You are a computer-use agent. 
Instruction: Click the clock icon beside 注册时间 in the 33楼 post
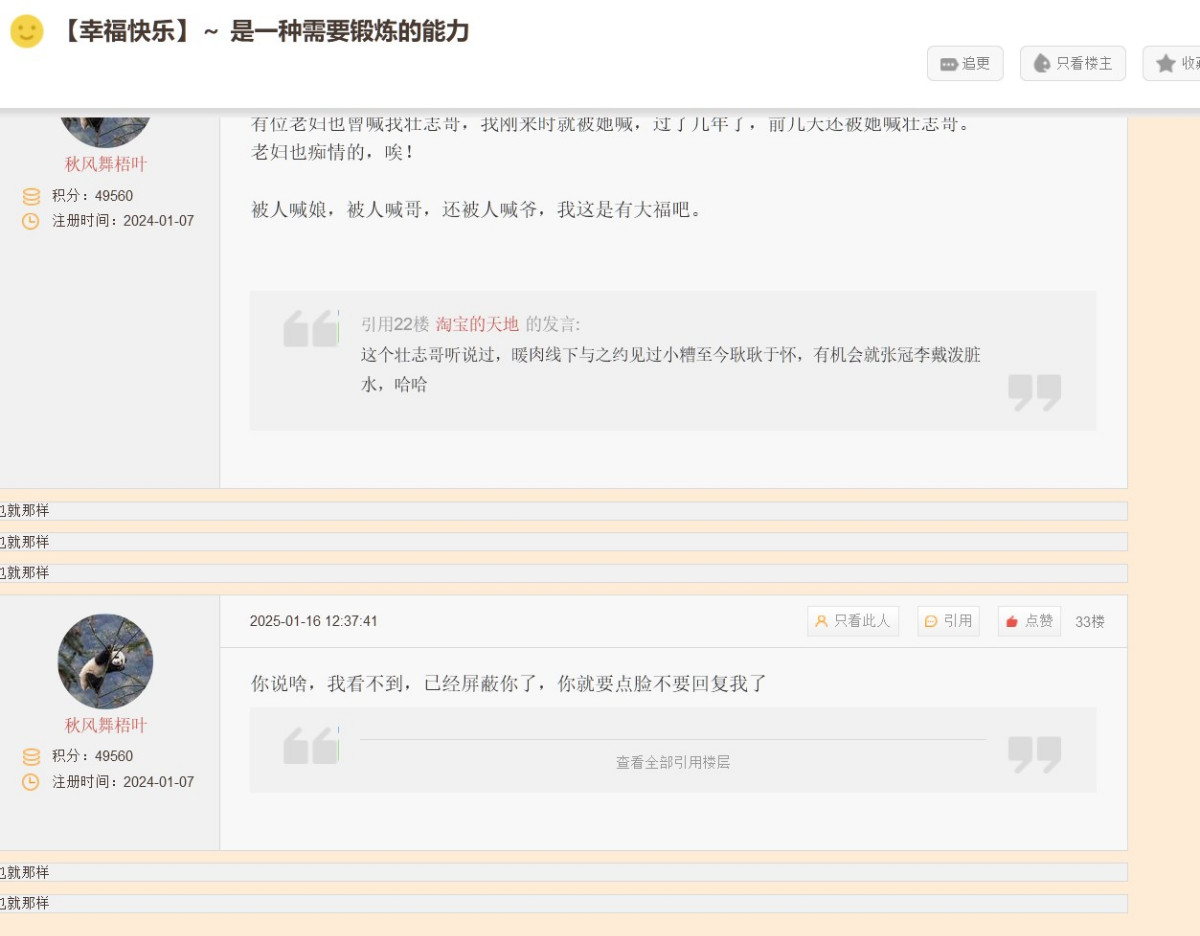[x=31, y=782]
